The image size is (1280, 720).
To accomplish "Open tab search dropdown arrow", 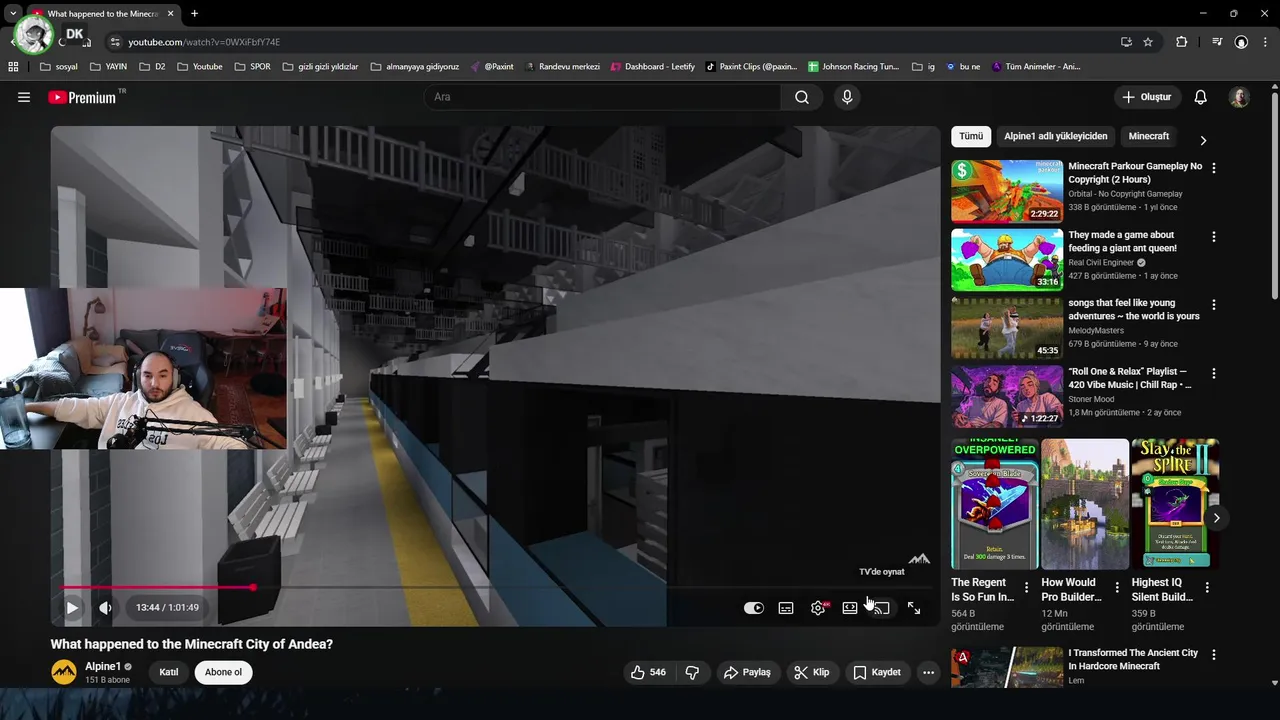I will coord(13,14).
